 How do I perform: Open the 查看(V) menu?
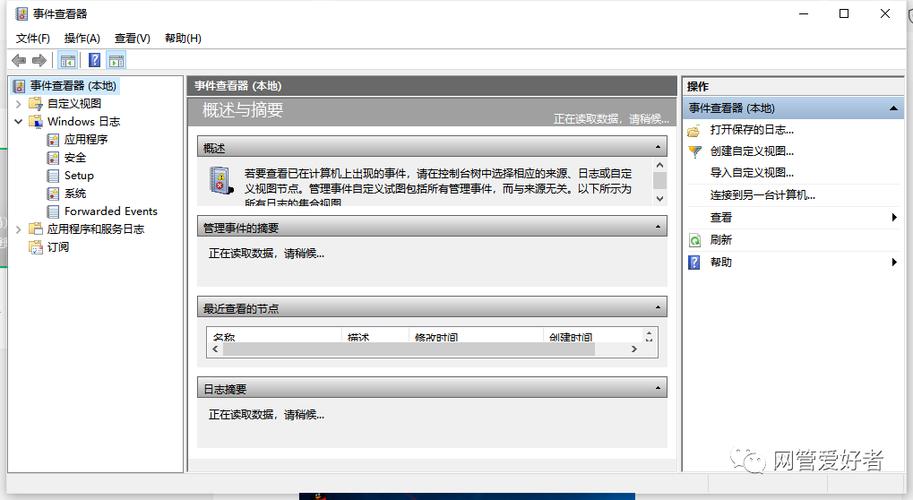[132, 38]
